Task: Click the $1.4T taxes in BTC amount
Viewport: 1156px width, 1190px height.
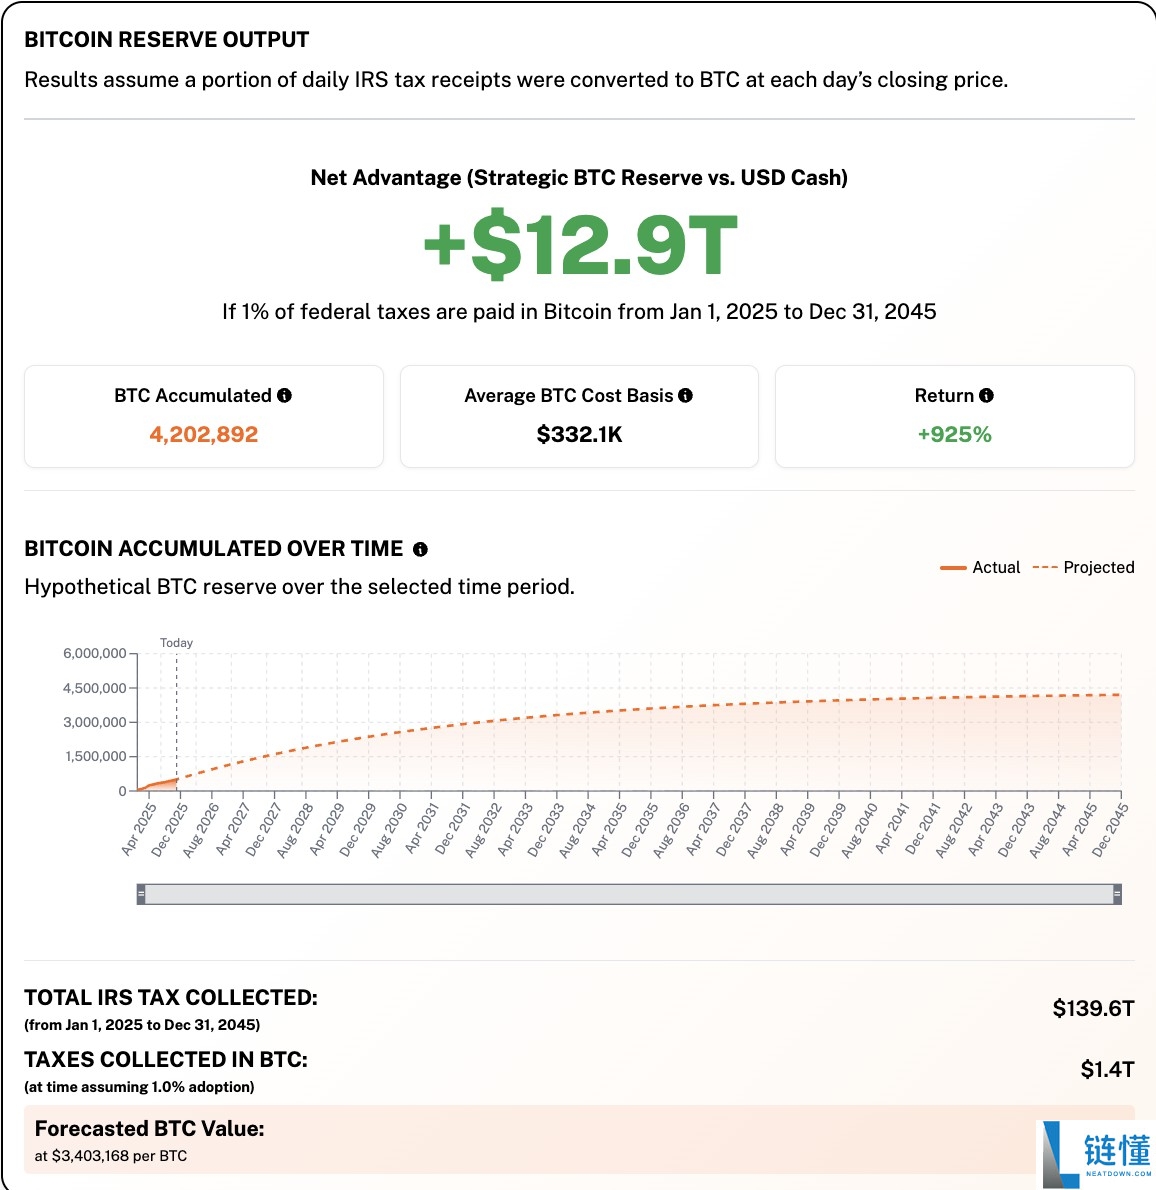Action: [1107, 1070]
